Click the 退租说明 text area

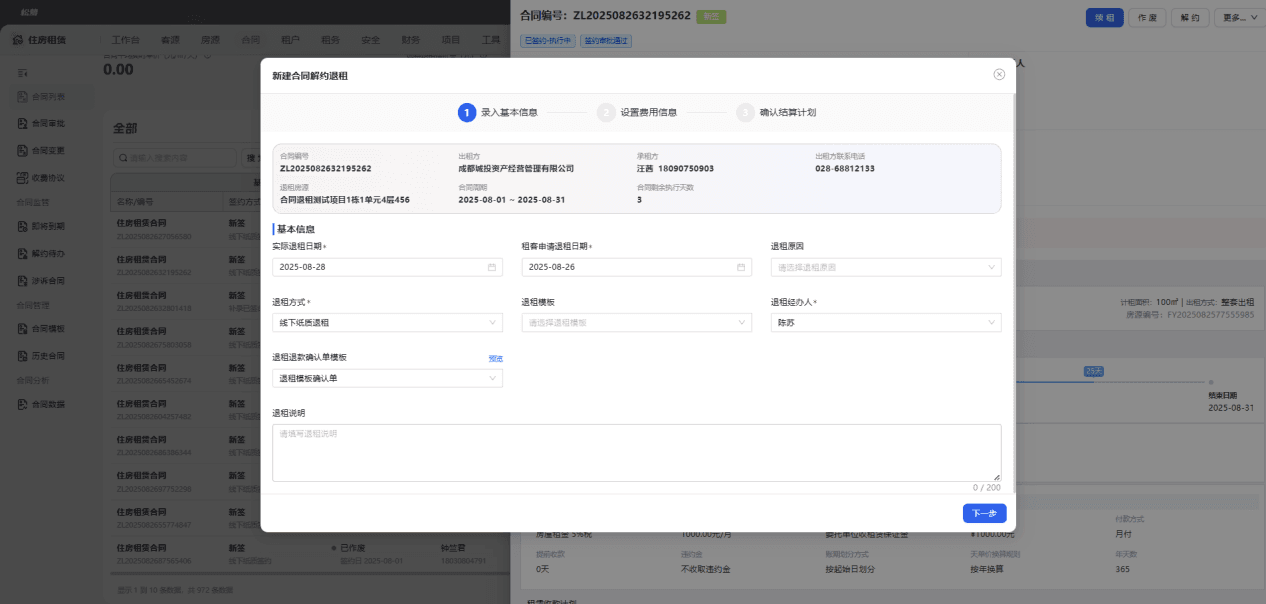(x=637, y=453)
